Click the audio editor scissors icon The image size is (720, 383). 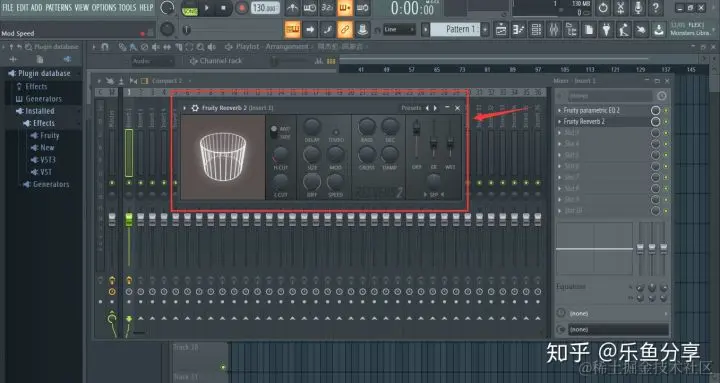pyautogui.click(x=620, y=8)
